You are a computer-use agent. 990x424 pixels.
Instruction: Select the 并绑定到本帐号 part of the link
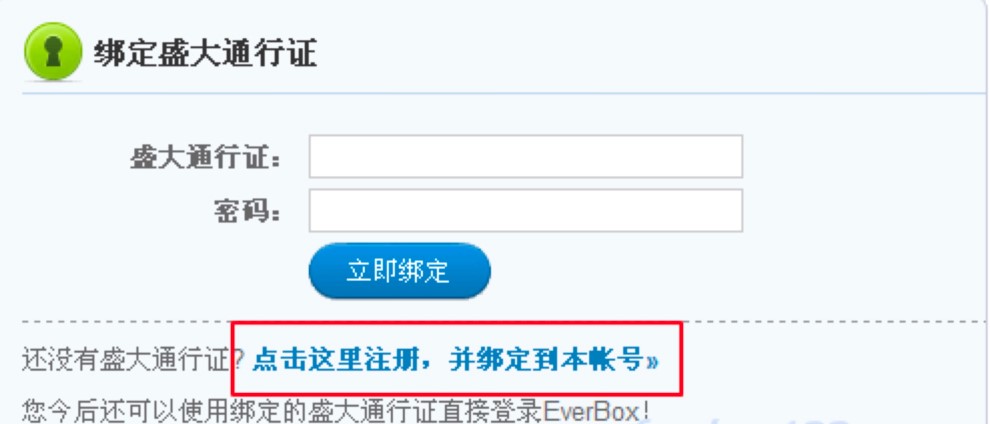(546, 361)
